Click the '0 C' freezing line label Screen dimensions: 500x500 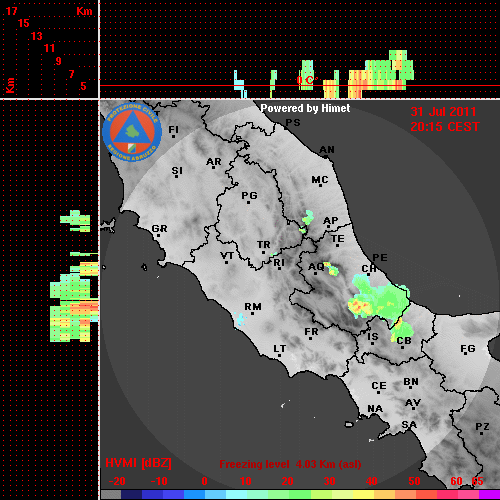point(305,80)
